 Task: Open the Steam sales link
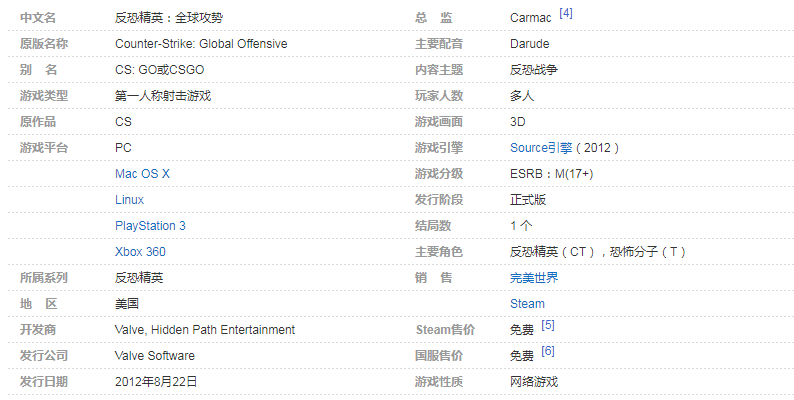527,304
